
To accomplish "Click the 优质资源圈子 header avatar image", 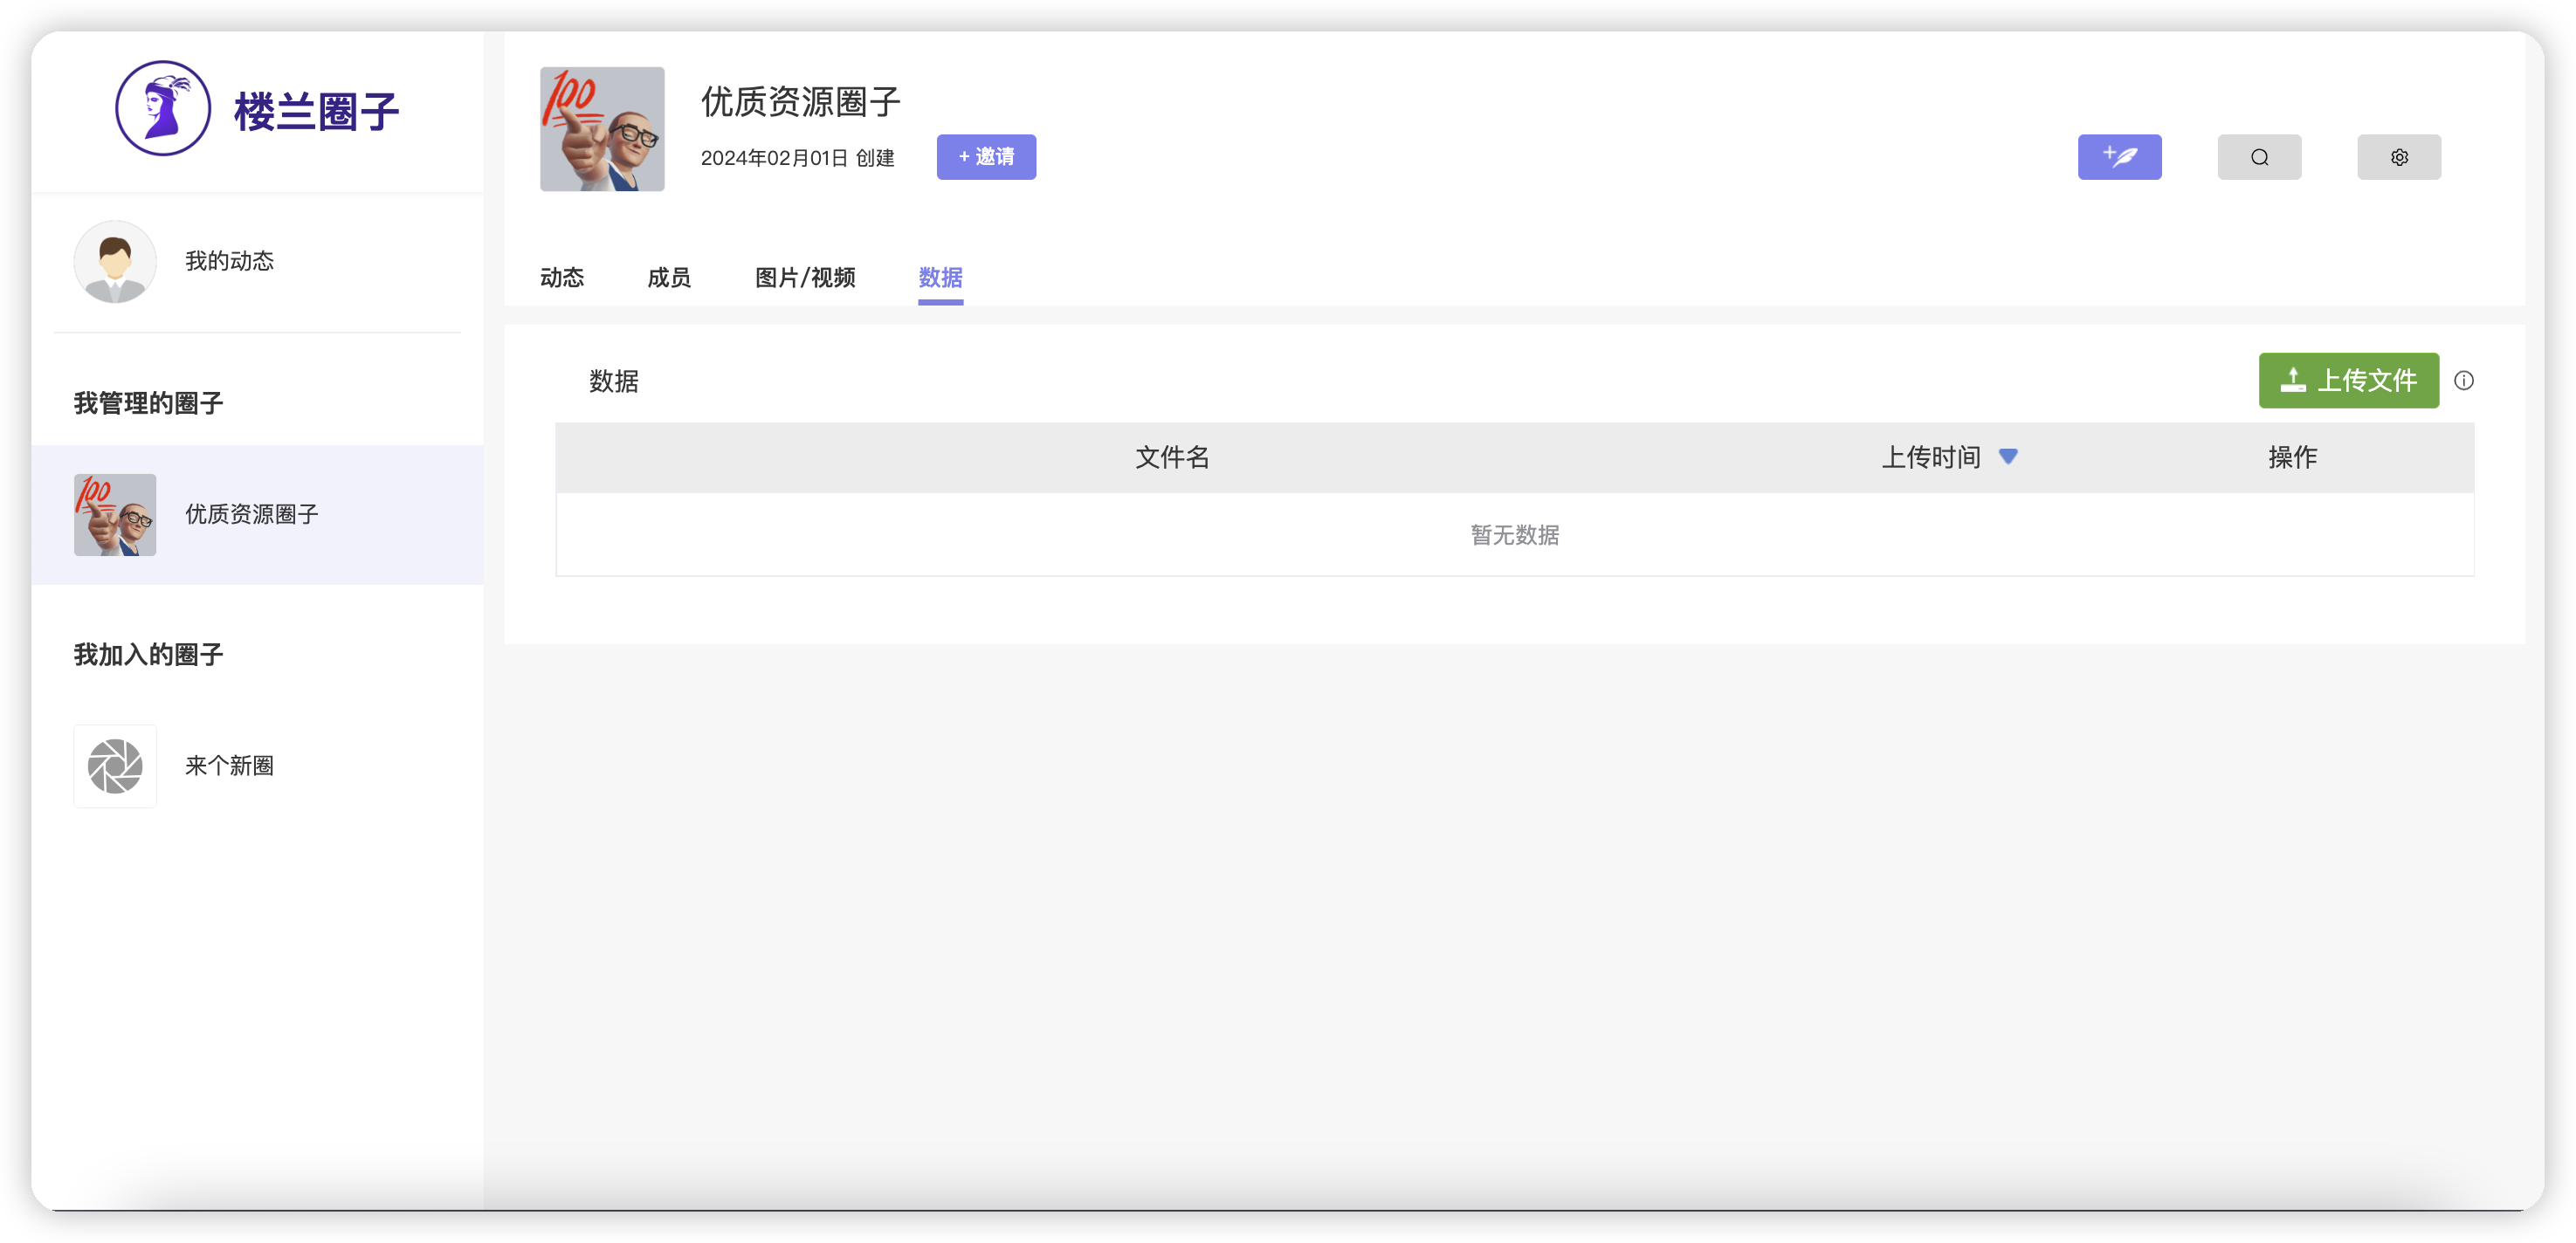I will pyautogui.click(x=602, y=129).
